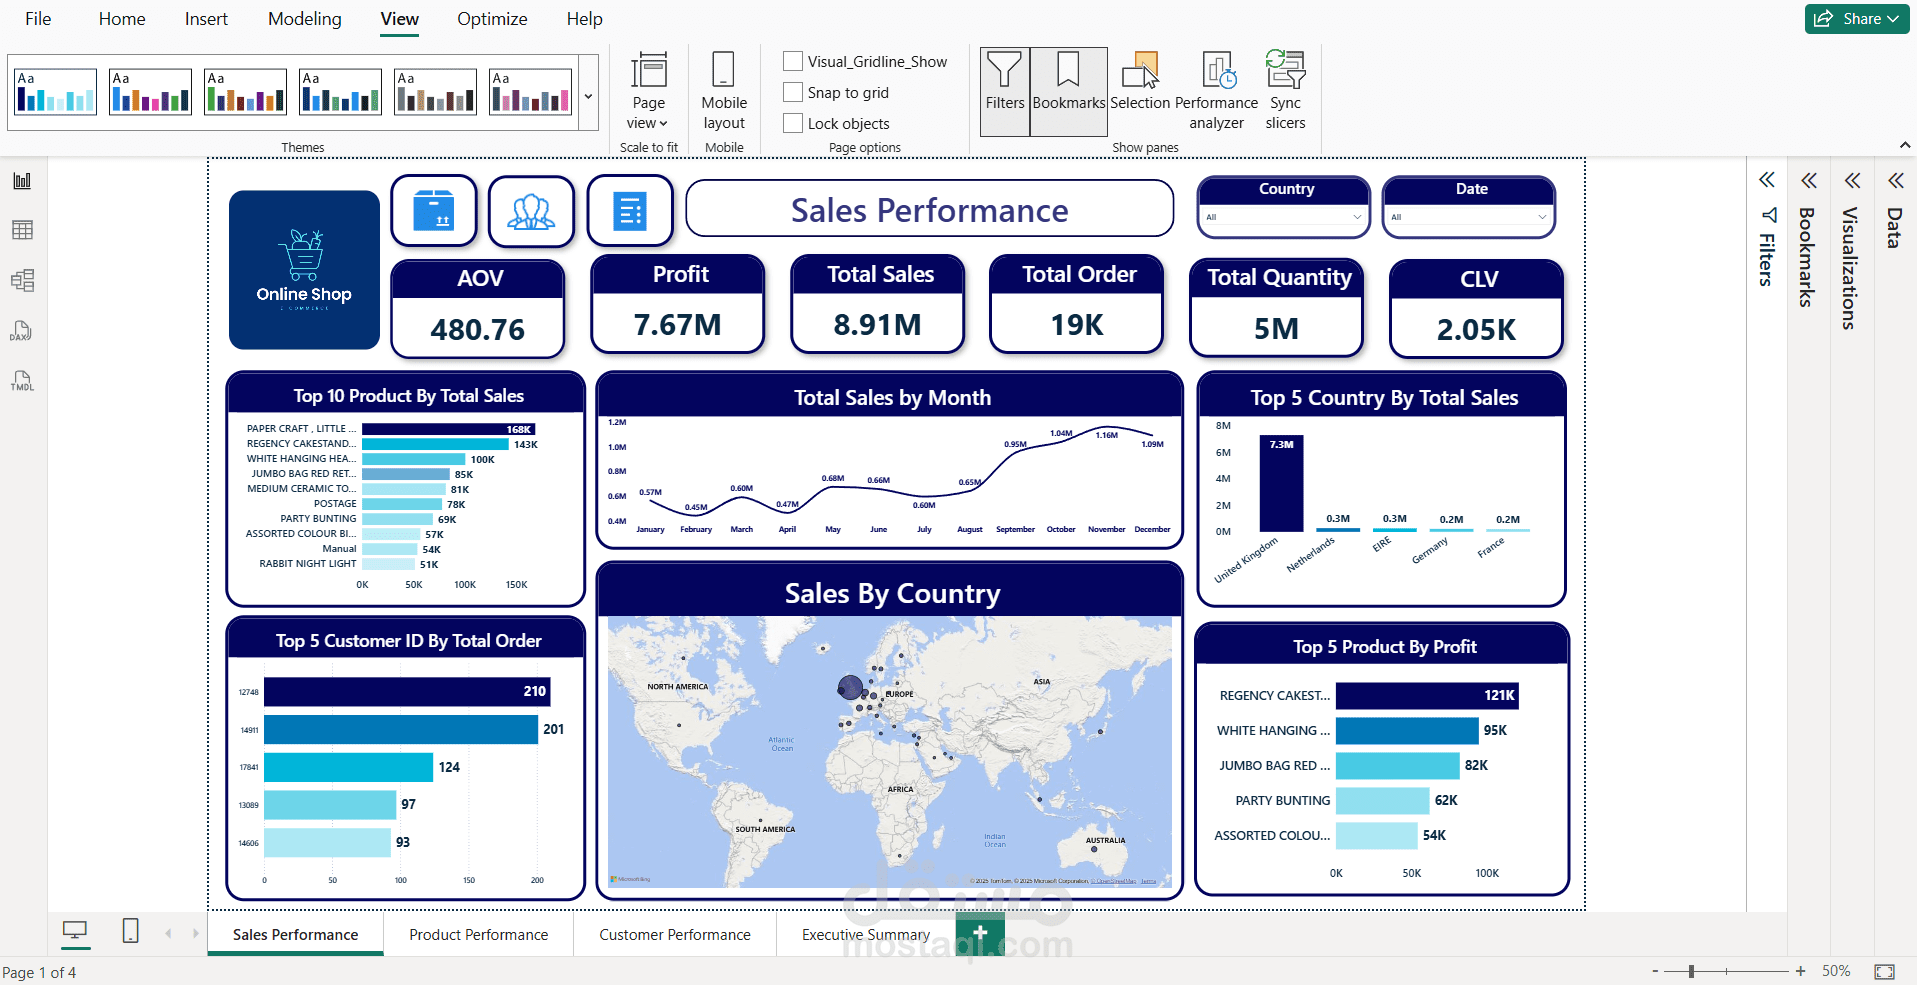
Task: Open the Modeling ribbon tab
Action: (304, 19)
